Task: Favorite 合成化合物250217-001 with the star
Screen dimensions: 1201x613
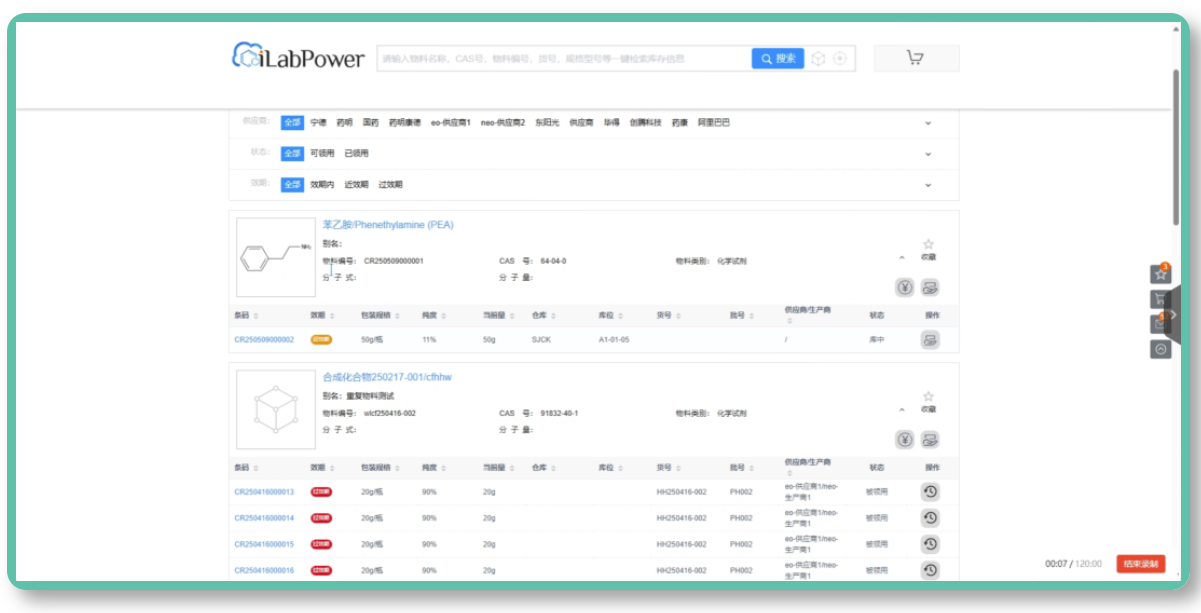Action: (x=928, y=396)
